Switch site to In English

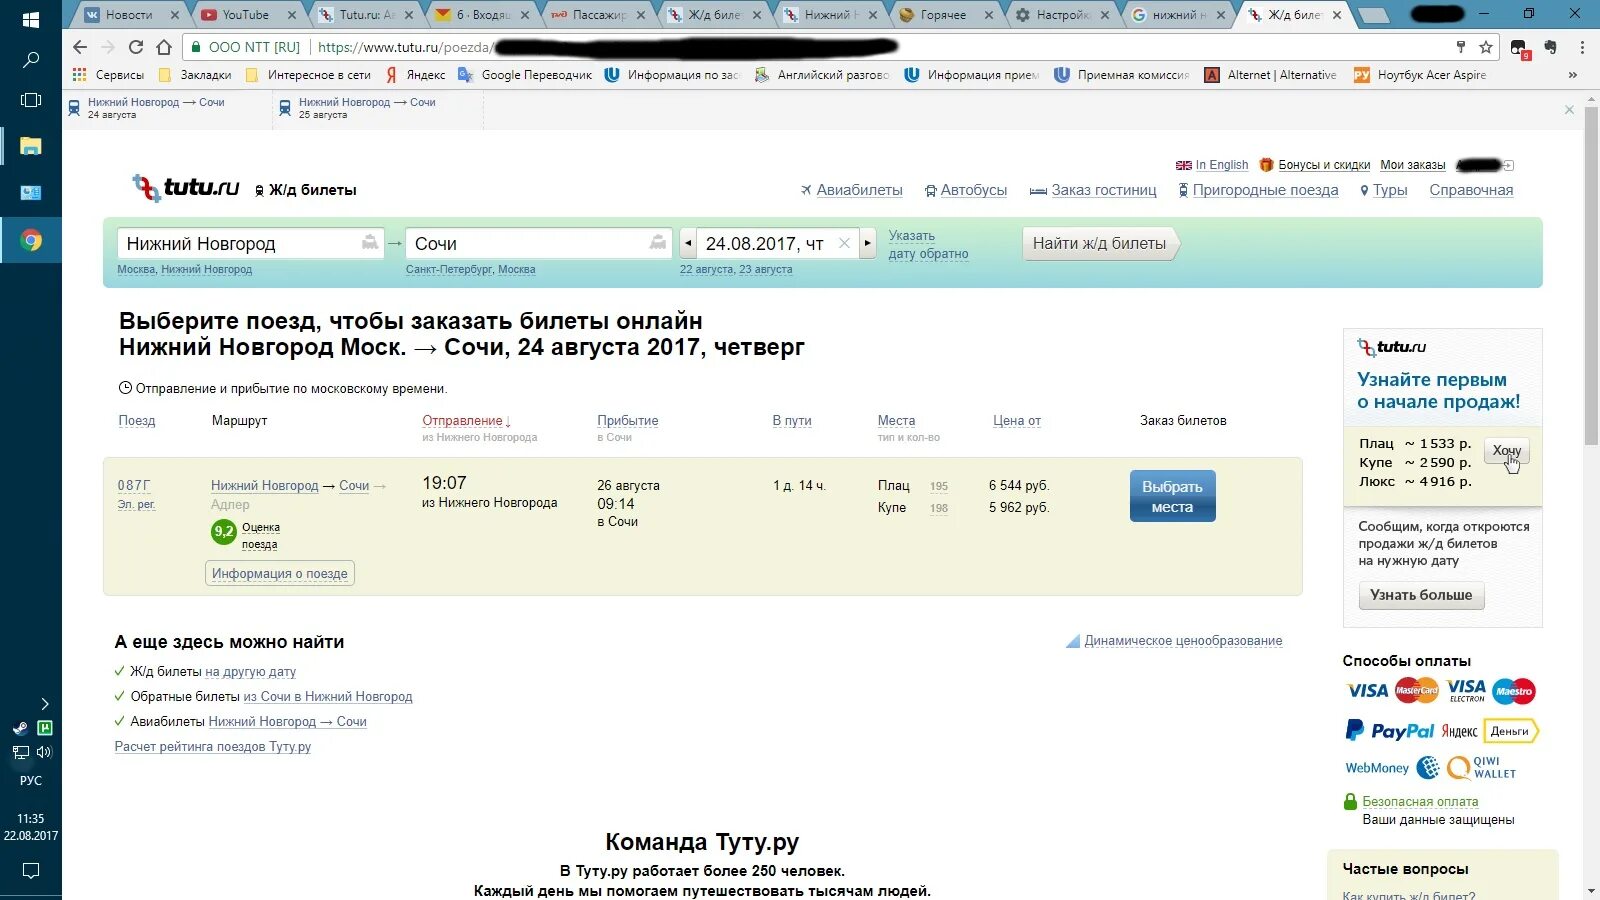[1221, 165]
